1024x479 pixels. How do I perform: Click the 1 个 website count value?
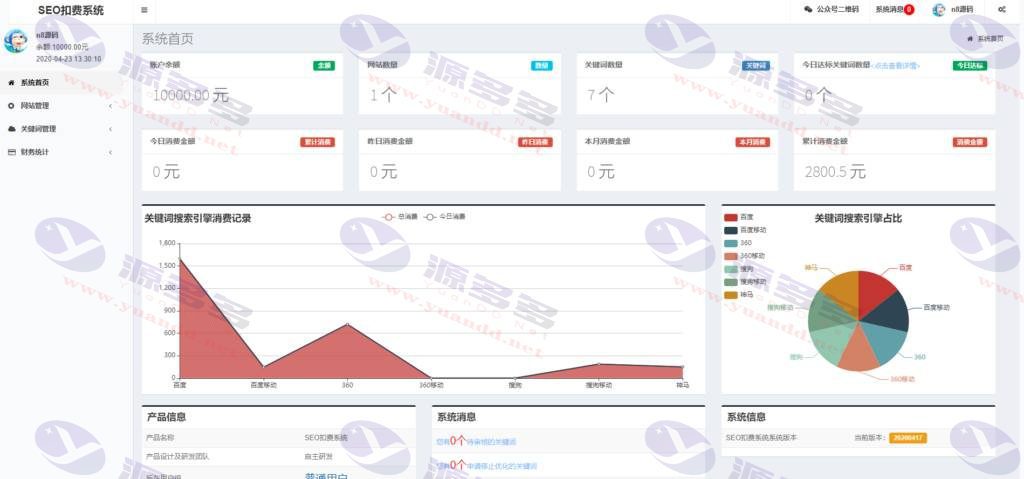click(x=383, y=96)
